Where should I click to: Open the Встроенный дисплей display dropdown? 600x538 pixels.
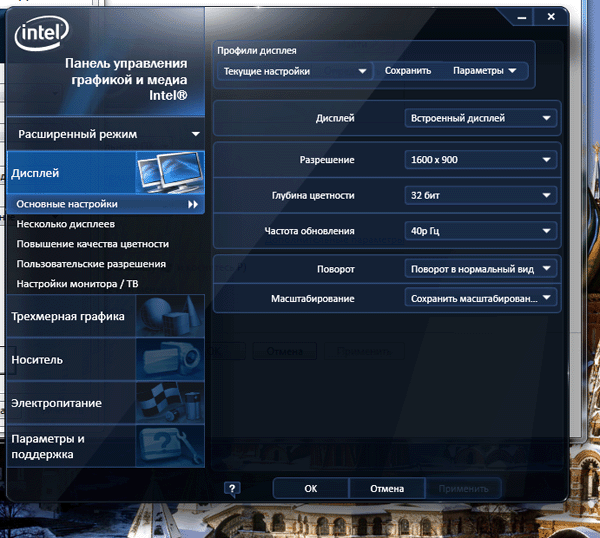[x=481, y=118]
